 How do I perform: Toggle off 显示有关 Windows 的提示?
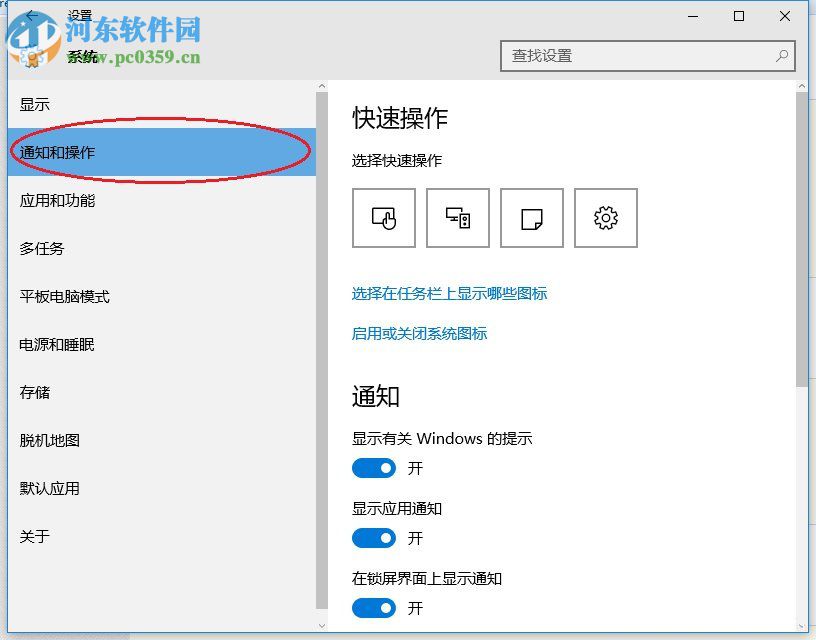pos(373,468)
